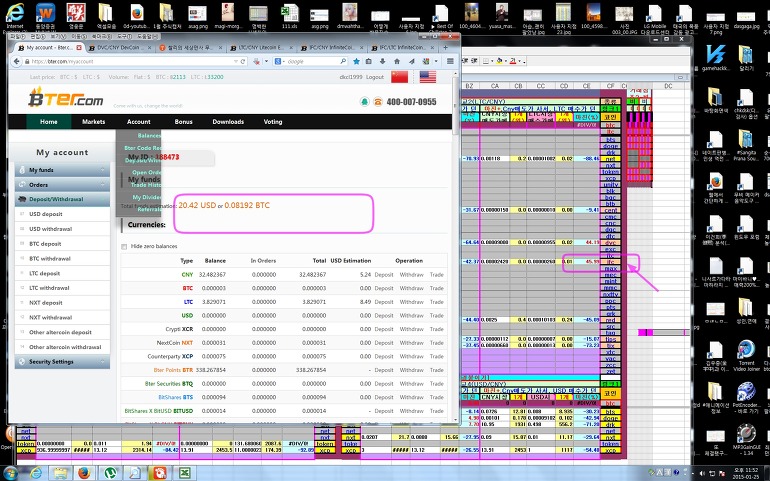Click the browser page vertical scrollbar
Screen dimensions: 770x481
[456, 105]
